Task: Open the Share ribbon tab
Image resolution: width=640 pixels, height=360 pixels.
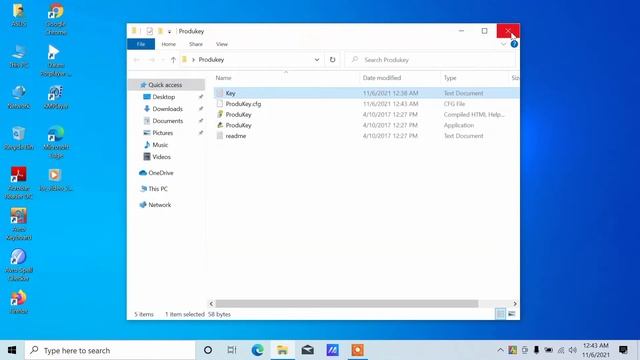Action: 196,44
